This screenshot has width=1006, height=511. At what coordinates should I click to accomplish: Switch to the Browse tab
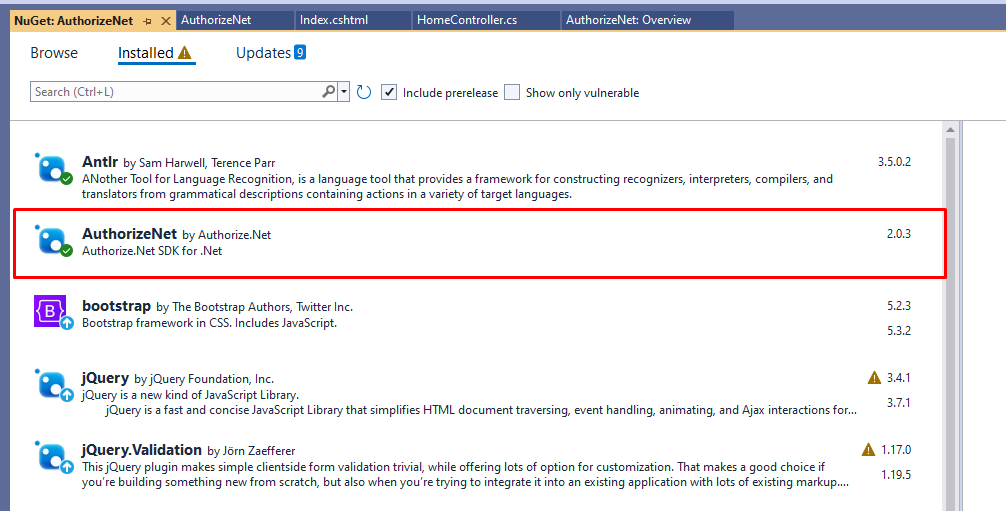point(54,53)
